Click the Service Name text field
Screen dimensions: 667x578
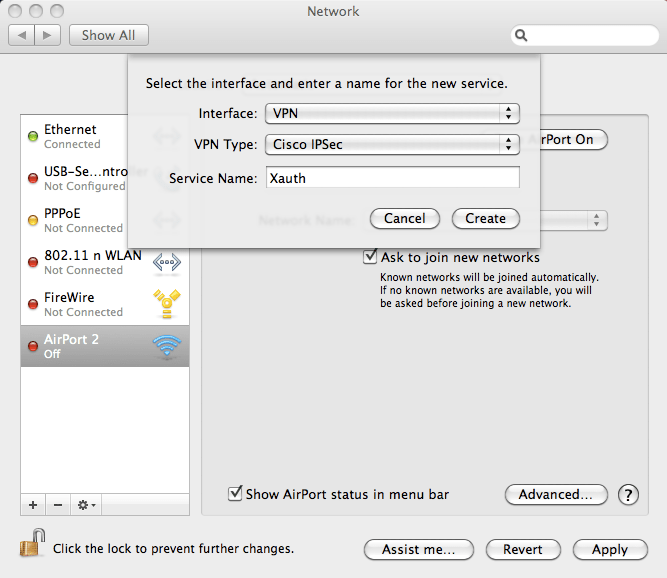pos(393,177)
